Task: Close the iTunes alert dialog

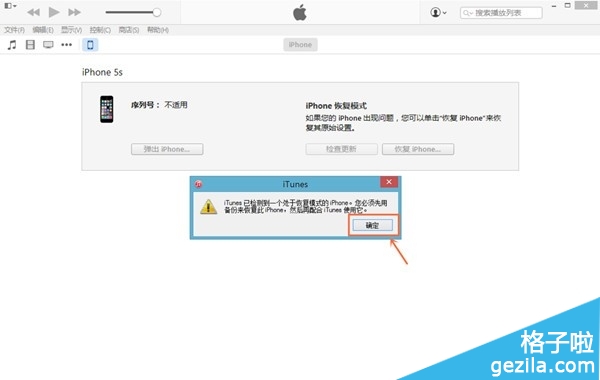Action: (x=389, y=182)
